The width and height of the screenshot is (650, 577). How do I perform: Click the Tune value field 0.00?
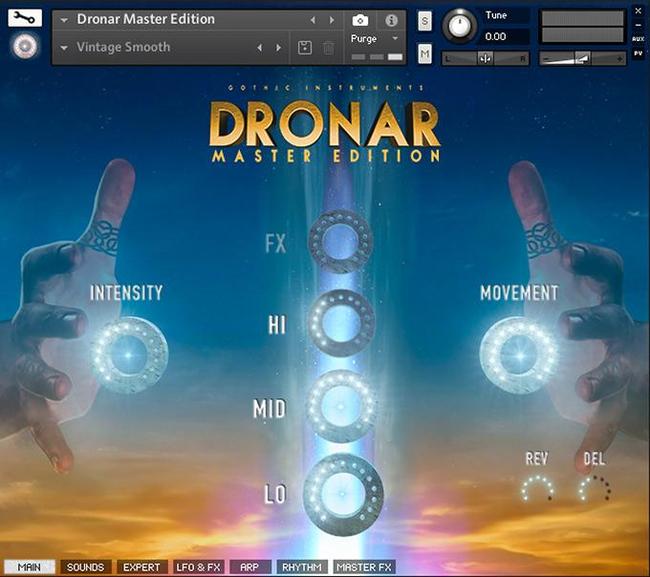click(505, 36)
